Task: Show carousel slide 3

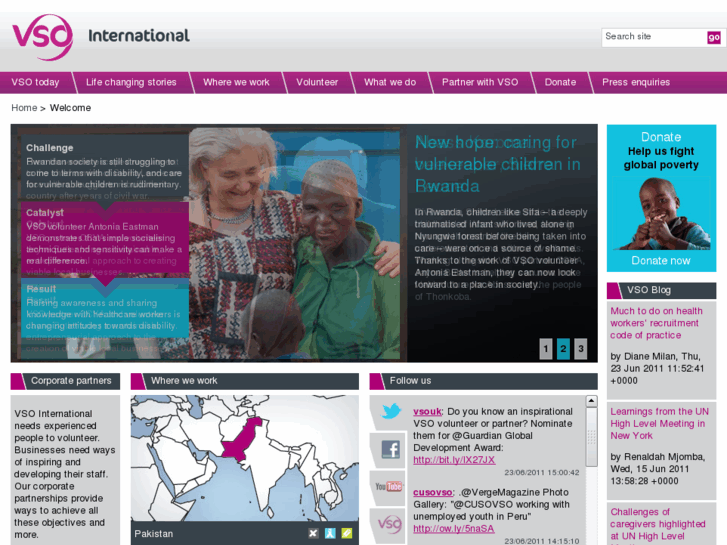Action: click(581, 349)
